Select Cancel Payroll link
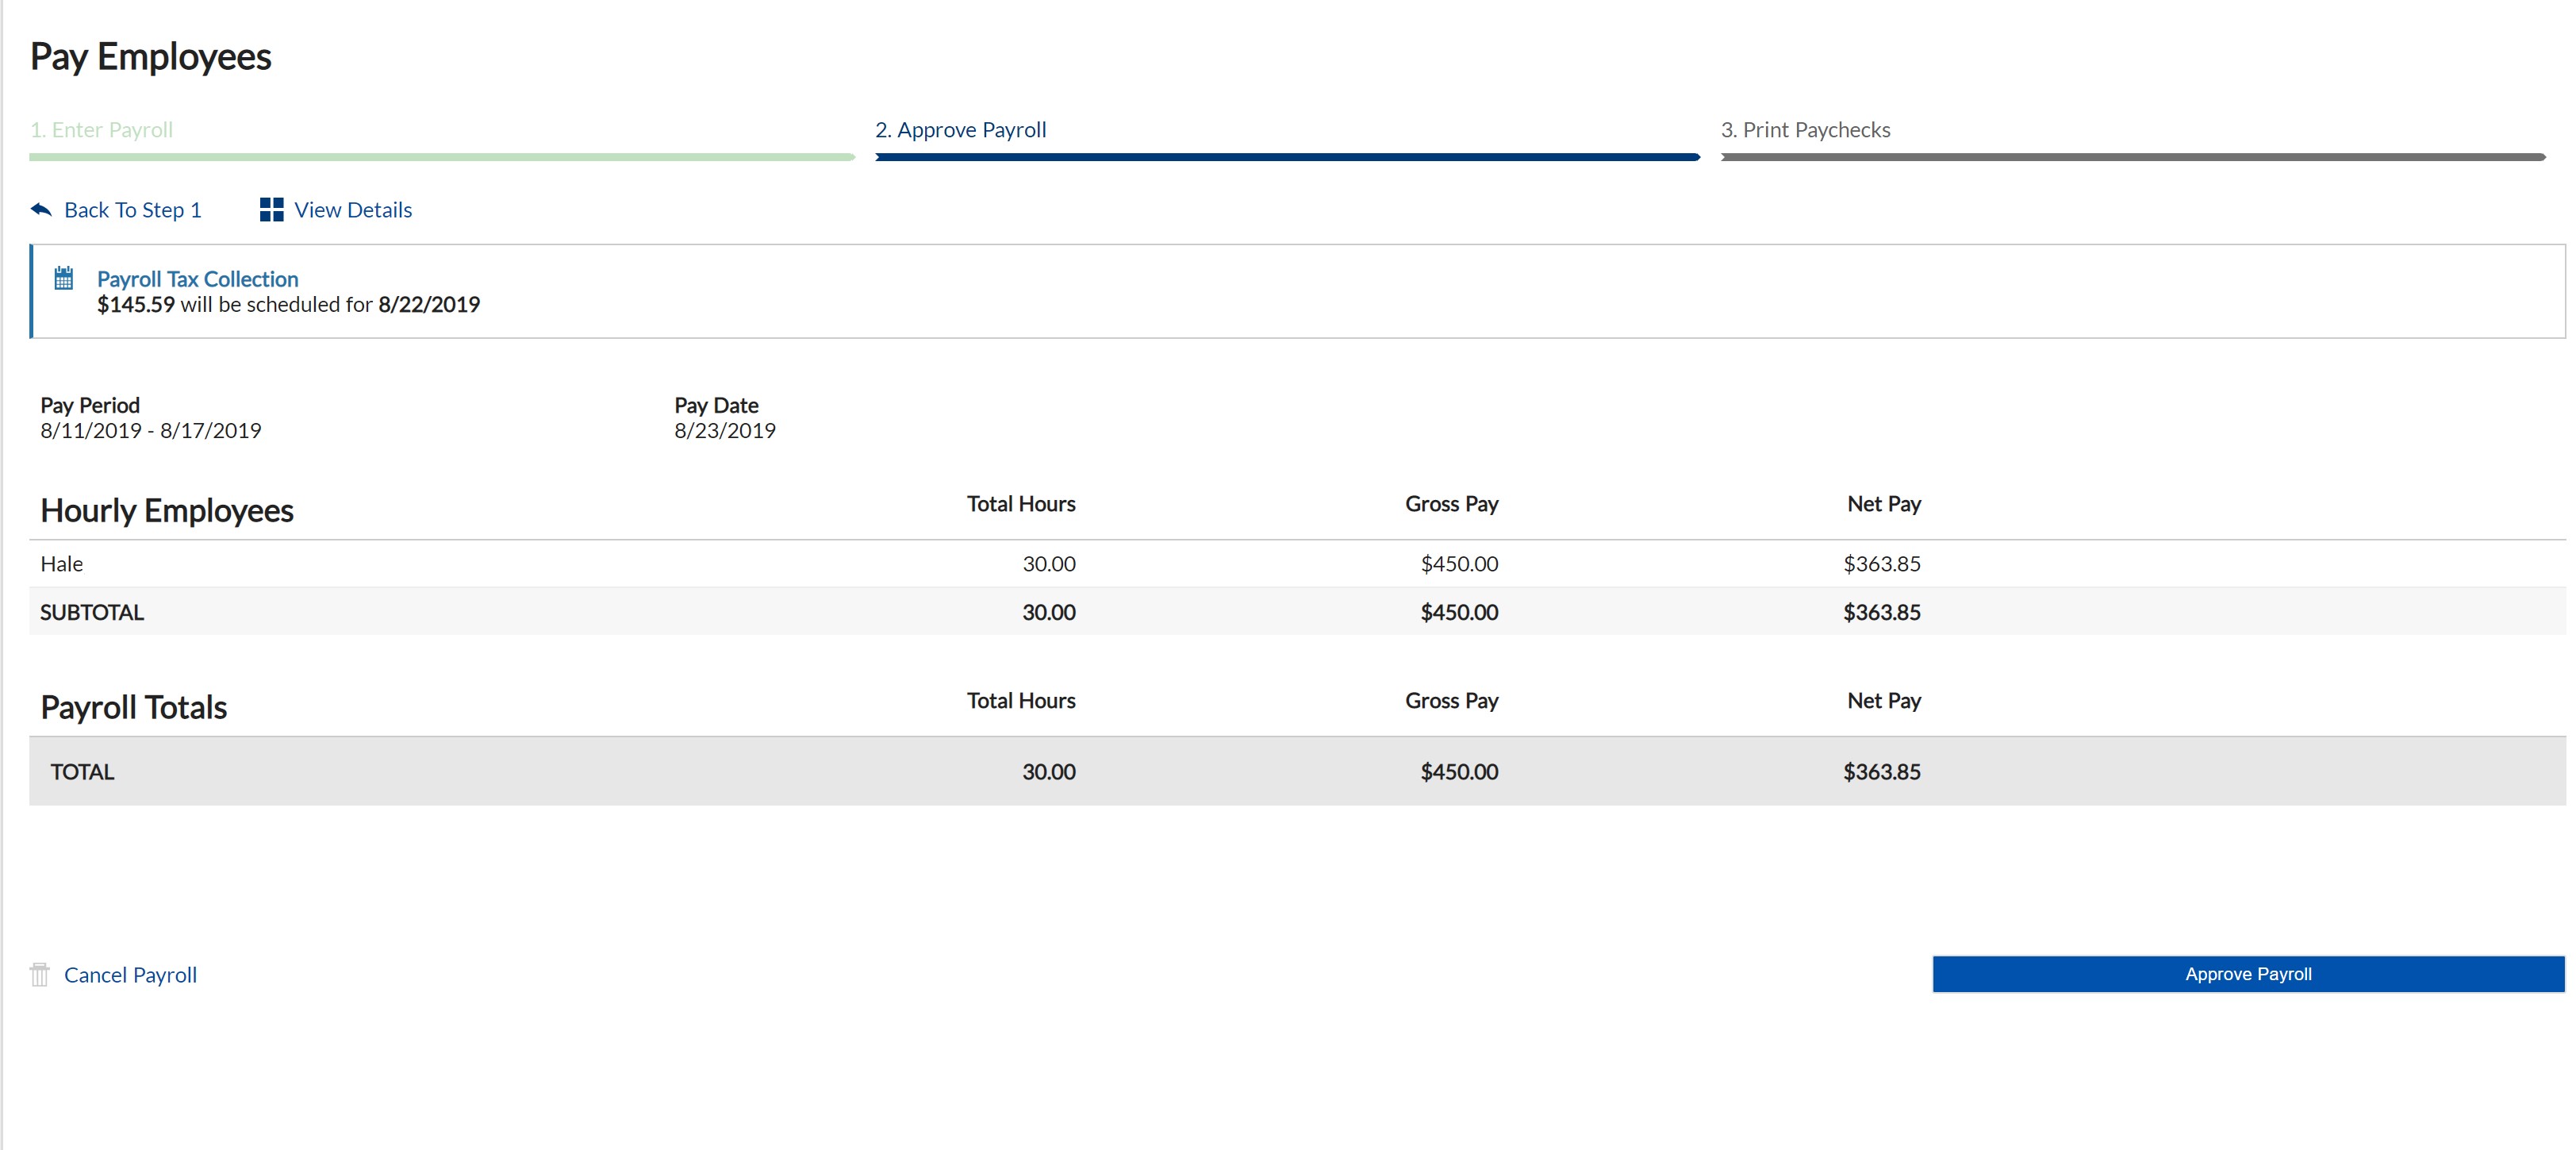 pos(130,975)
